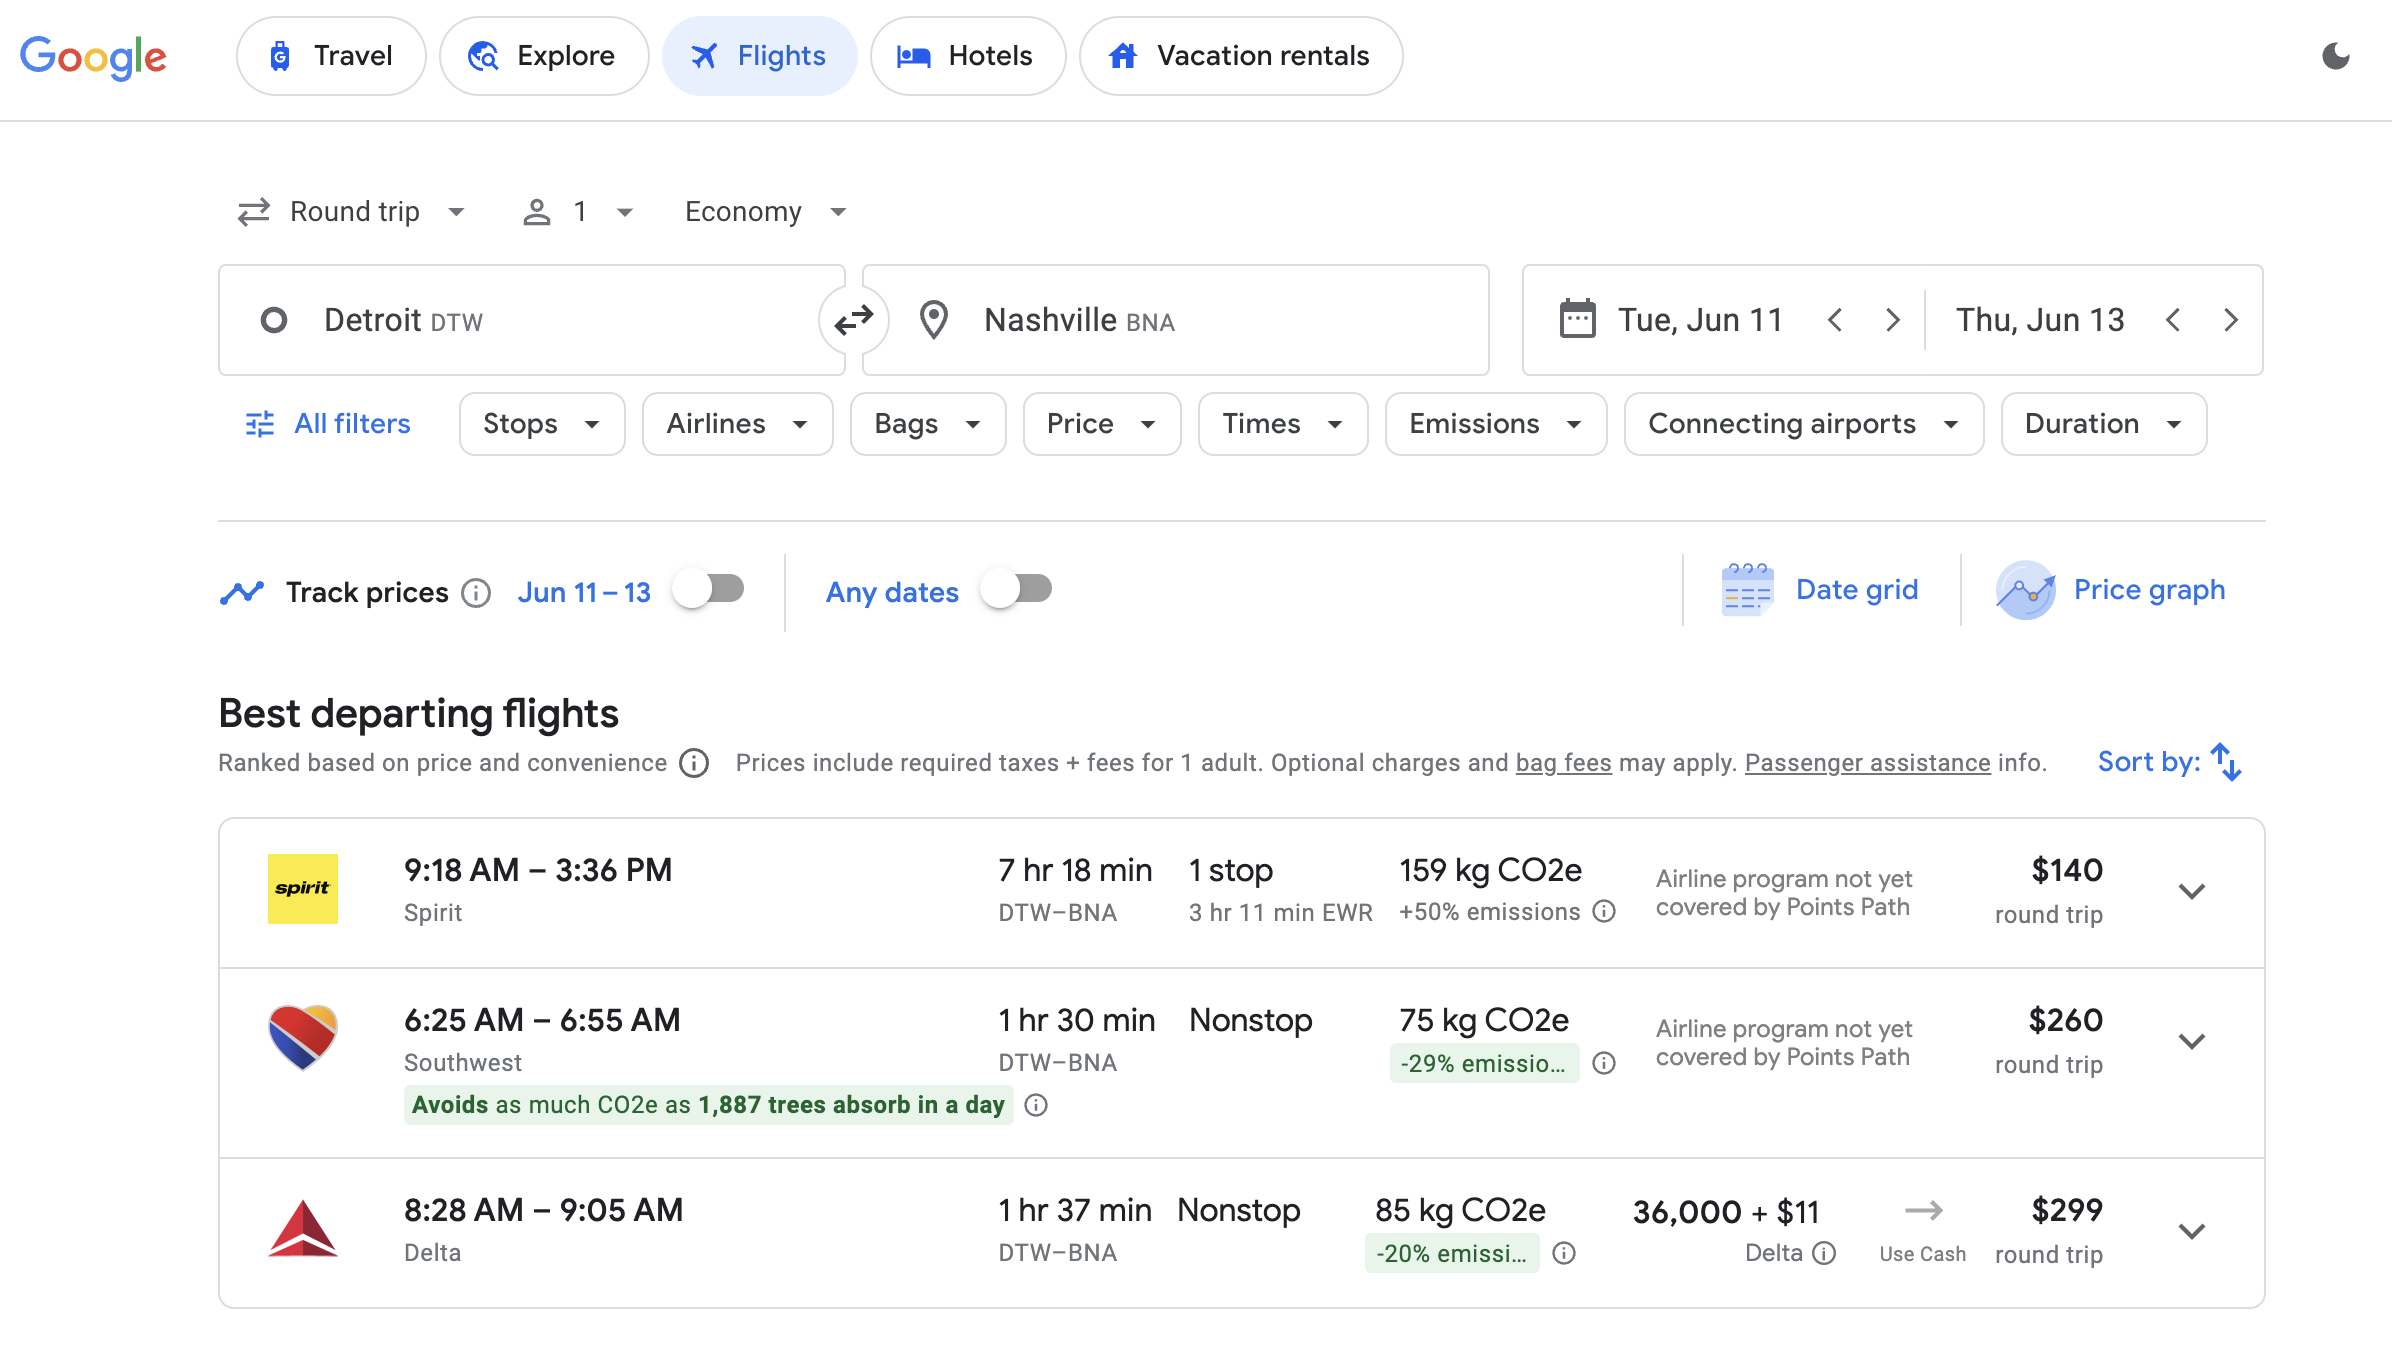This screenshot has width=2392, height=1346.
Task: Expand the Southwest $260 flight details
Action: pyautogui.click(x=2192, y=1041)
